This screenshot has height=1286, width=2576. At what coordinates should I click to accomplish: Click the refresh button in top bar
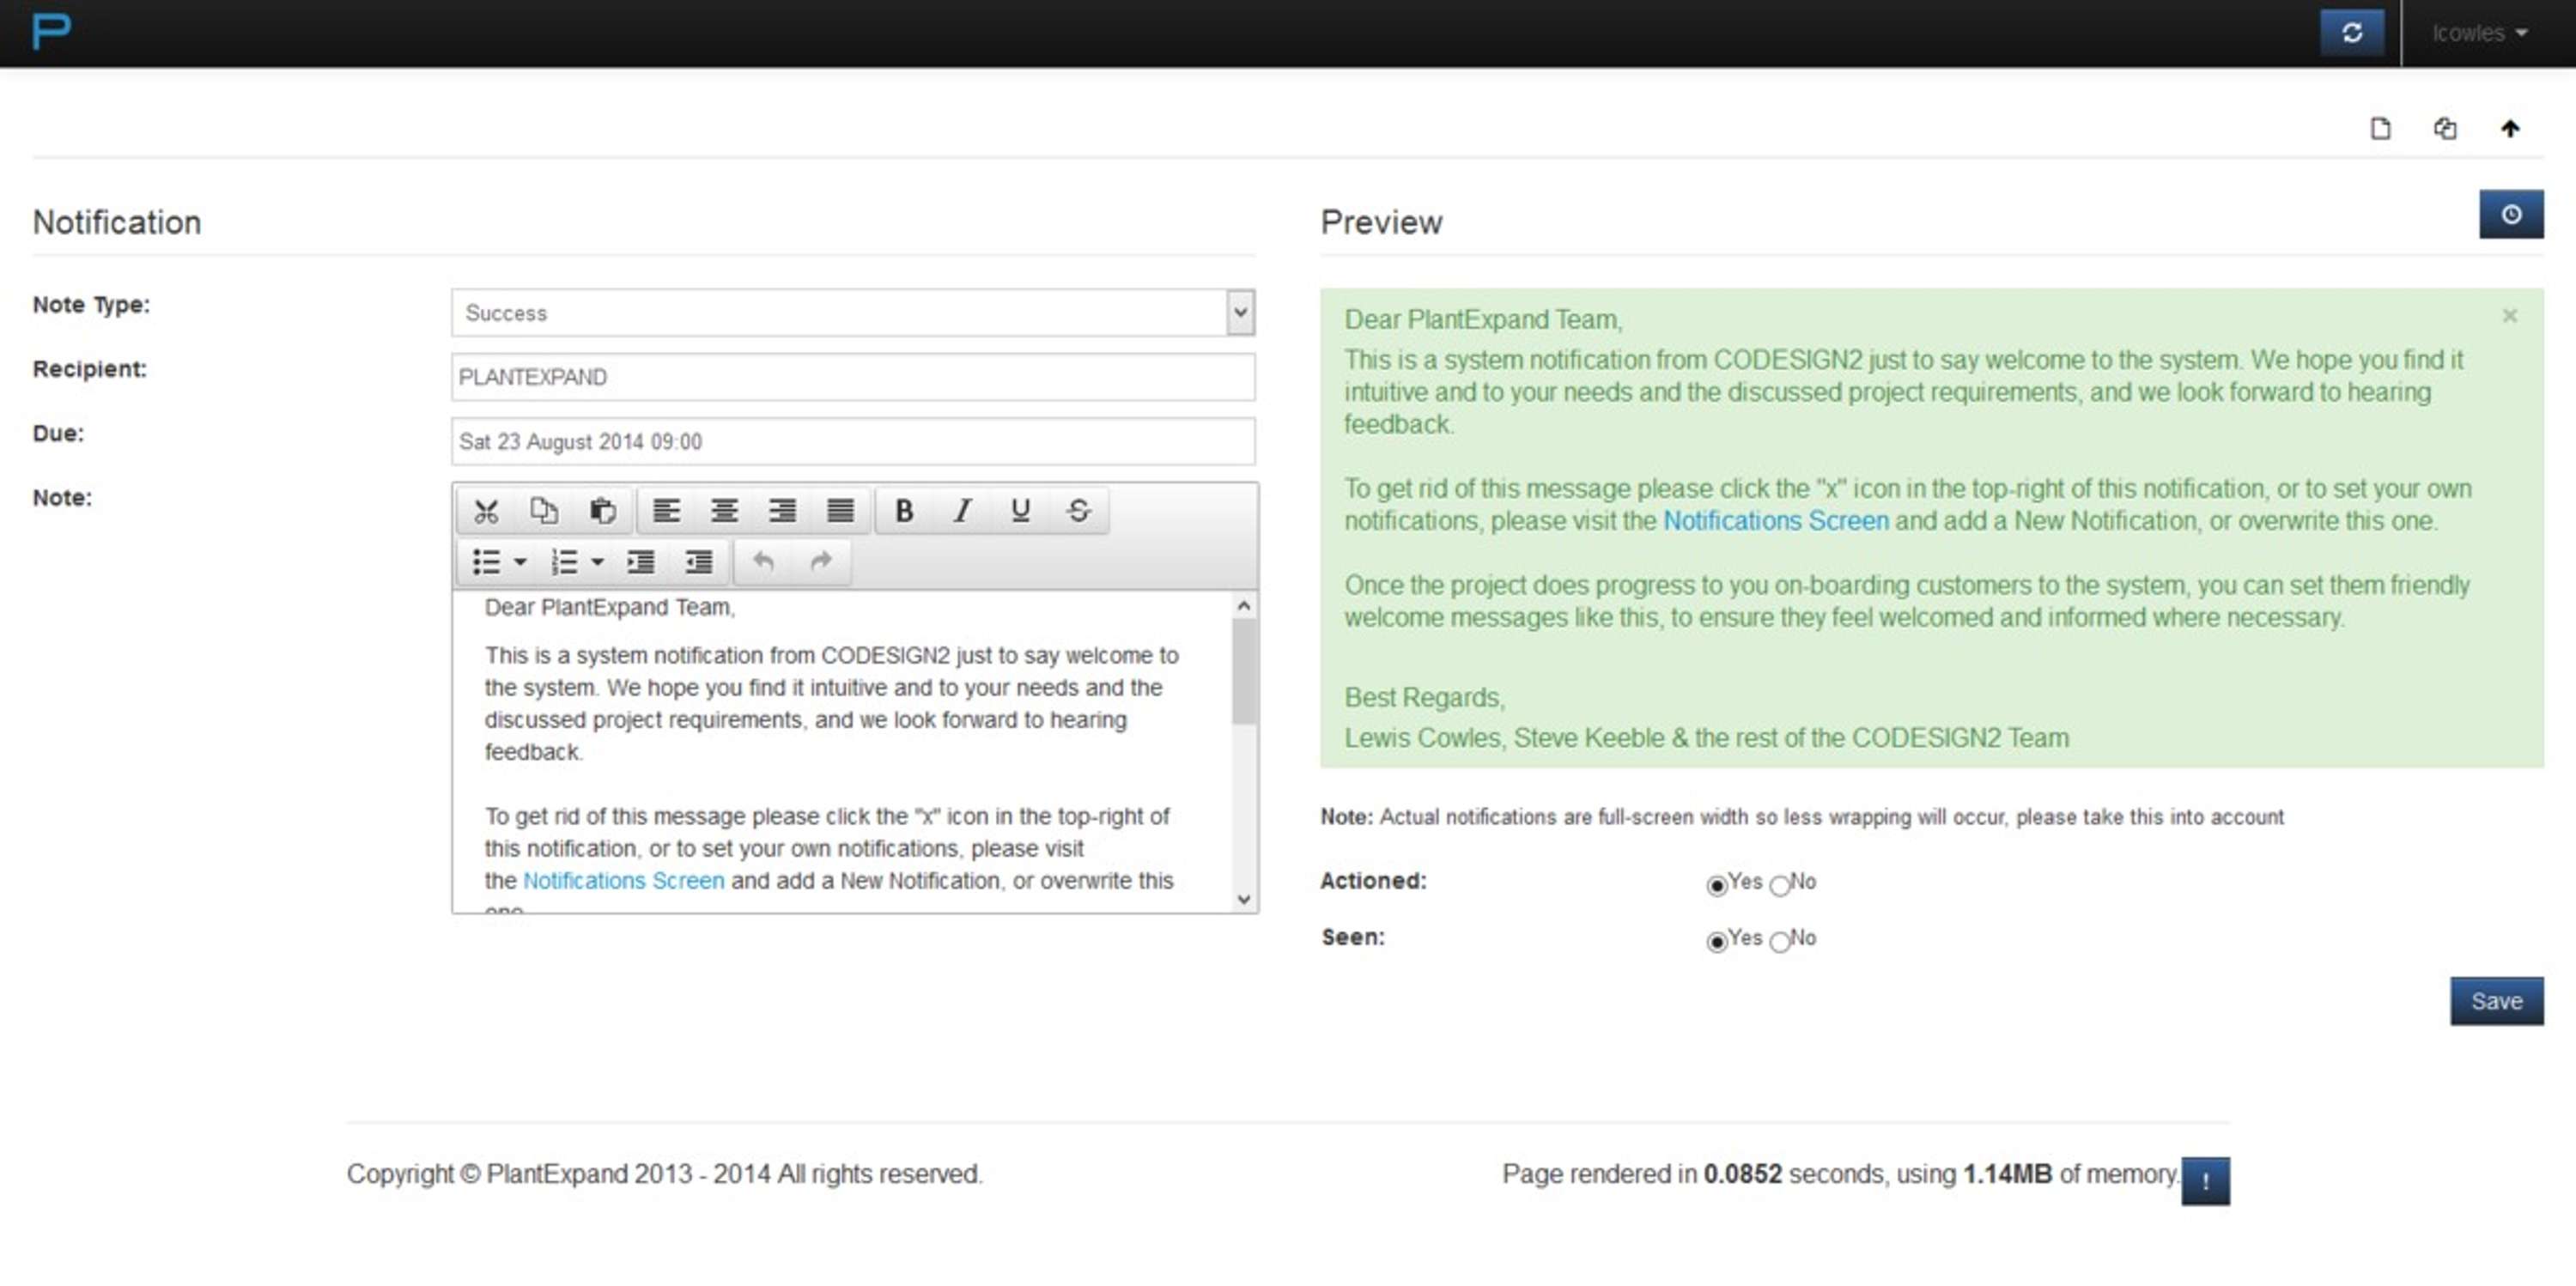(x=2352, y=33)
